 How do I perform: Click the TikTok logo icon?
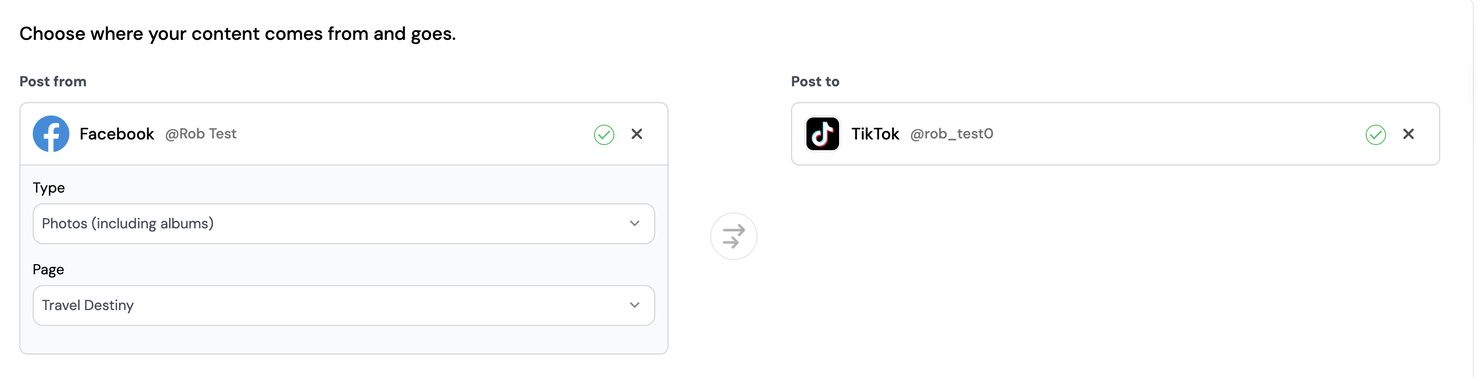823,134
